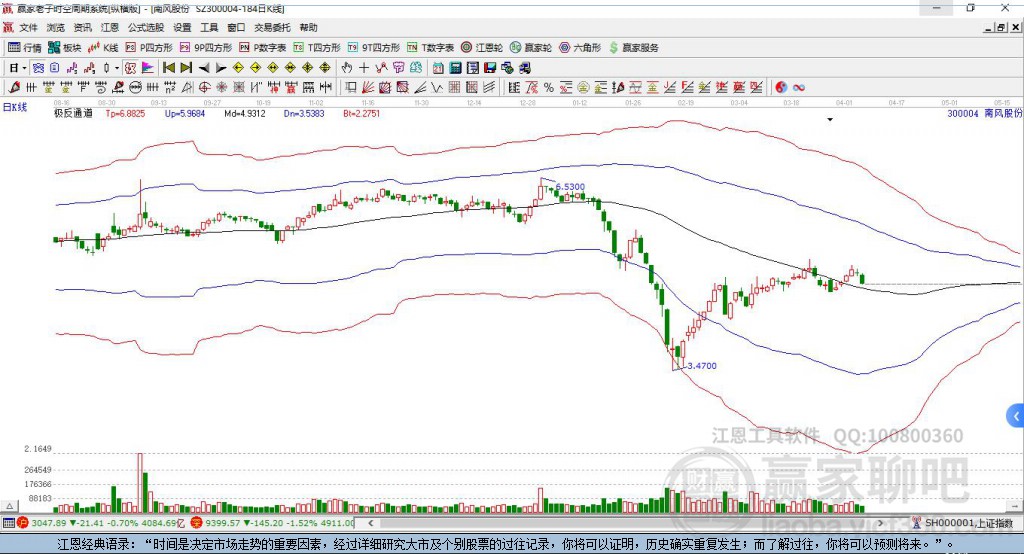The height and width of the screenshot is (554, 1024).
Task: Click the floppy disk save icon
Action: pyautogui.click(x=490, y=67)
